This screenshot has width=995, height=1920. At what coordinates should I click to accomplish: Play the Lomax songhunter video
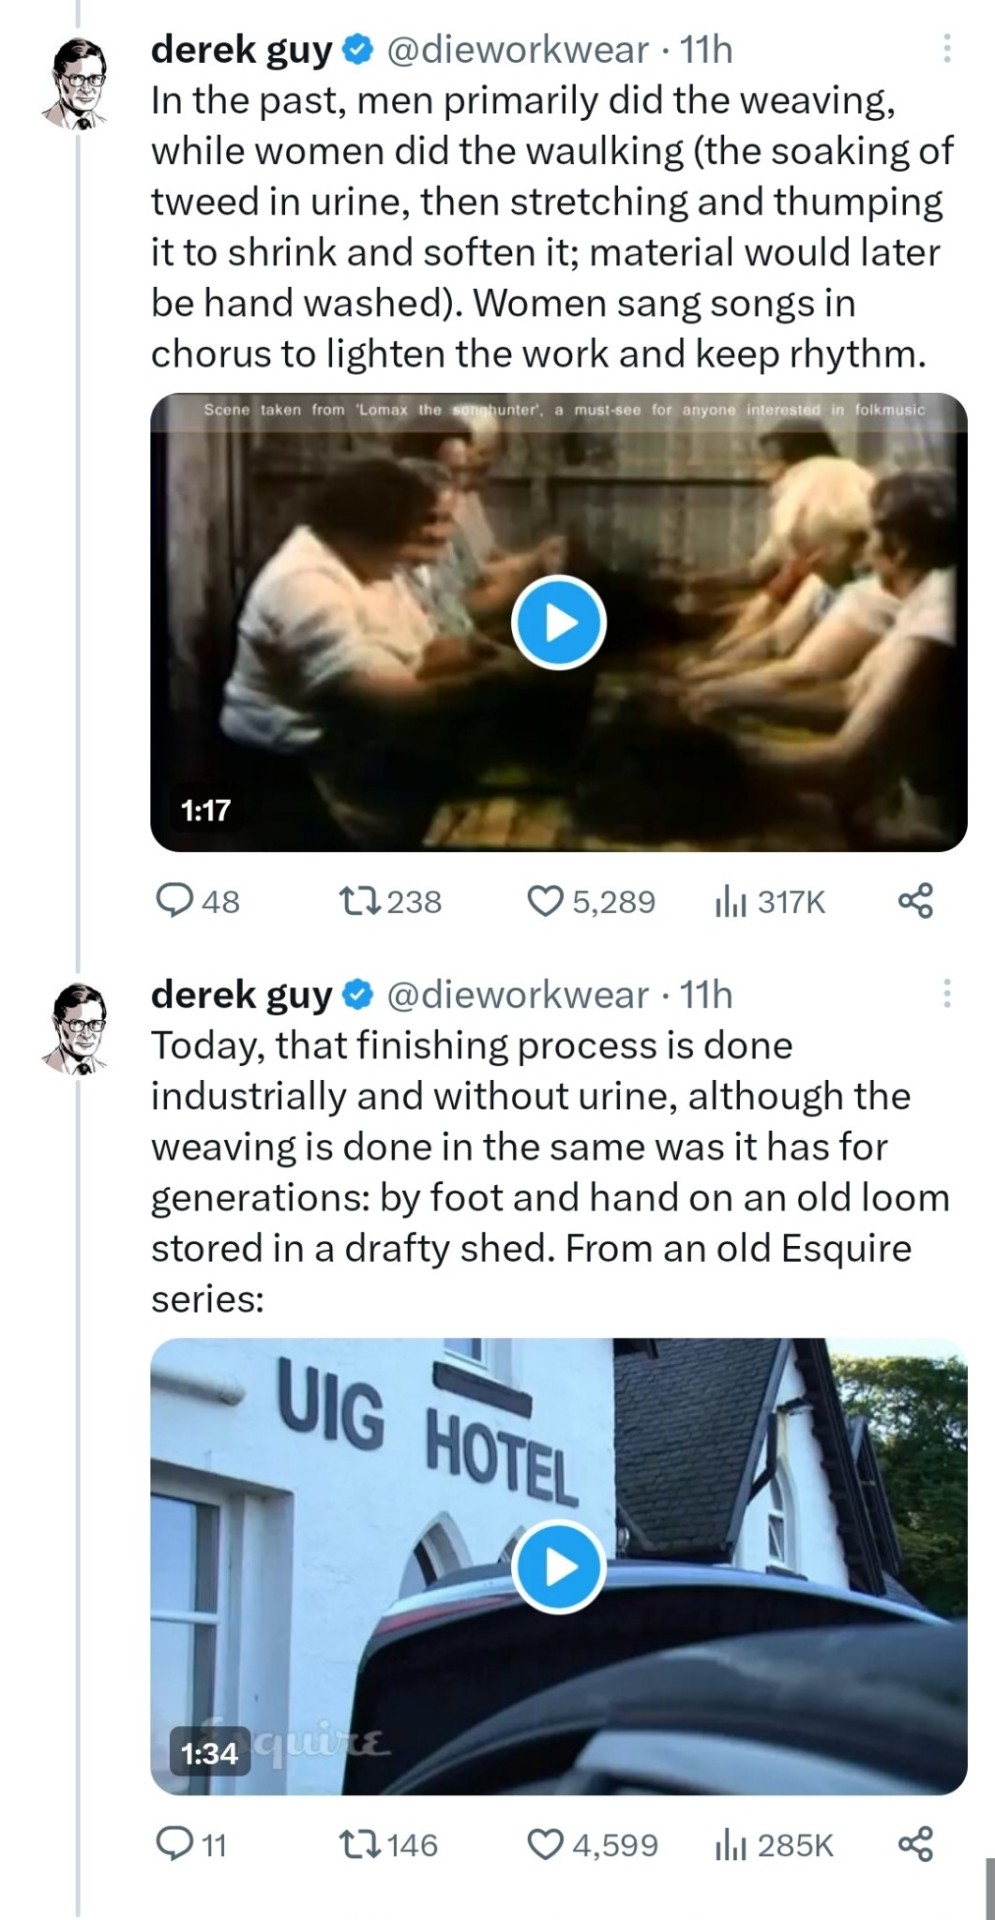click(559, 622)
